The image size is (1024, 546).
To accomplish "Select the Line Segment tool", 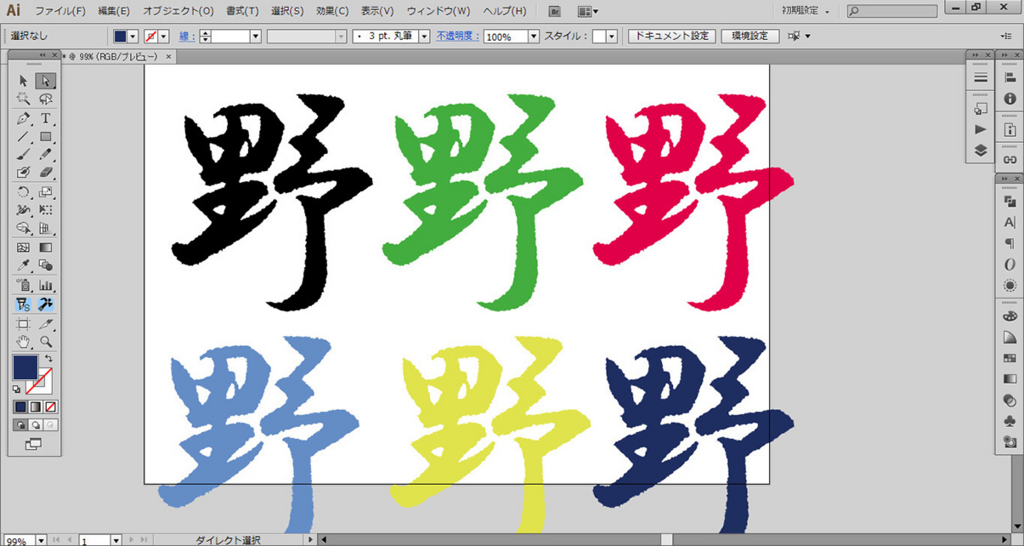I will [x=24, y=137].
